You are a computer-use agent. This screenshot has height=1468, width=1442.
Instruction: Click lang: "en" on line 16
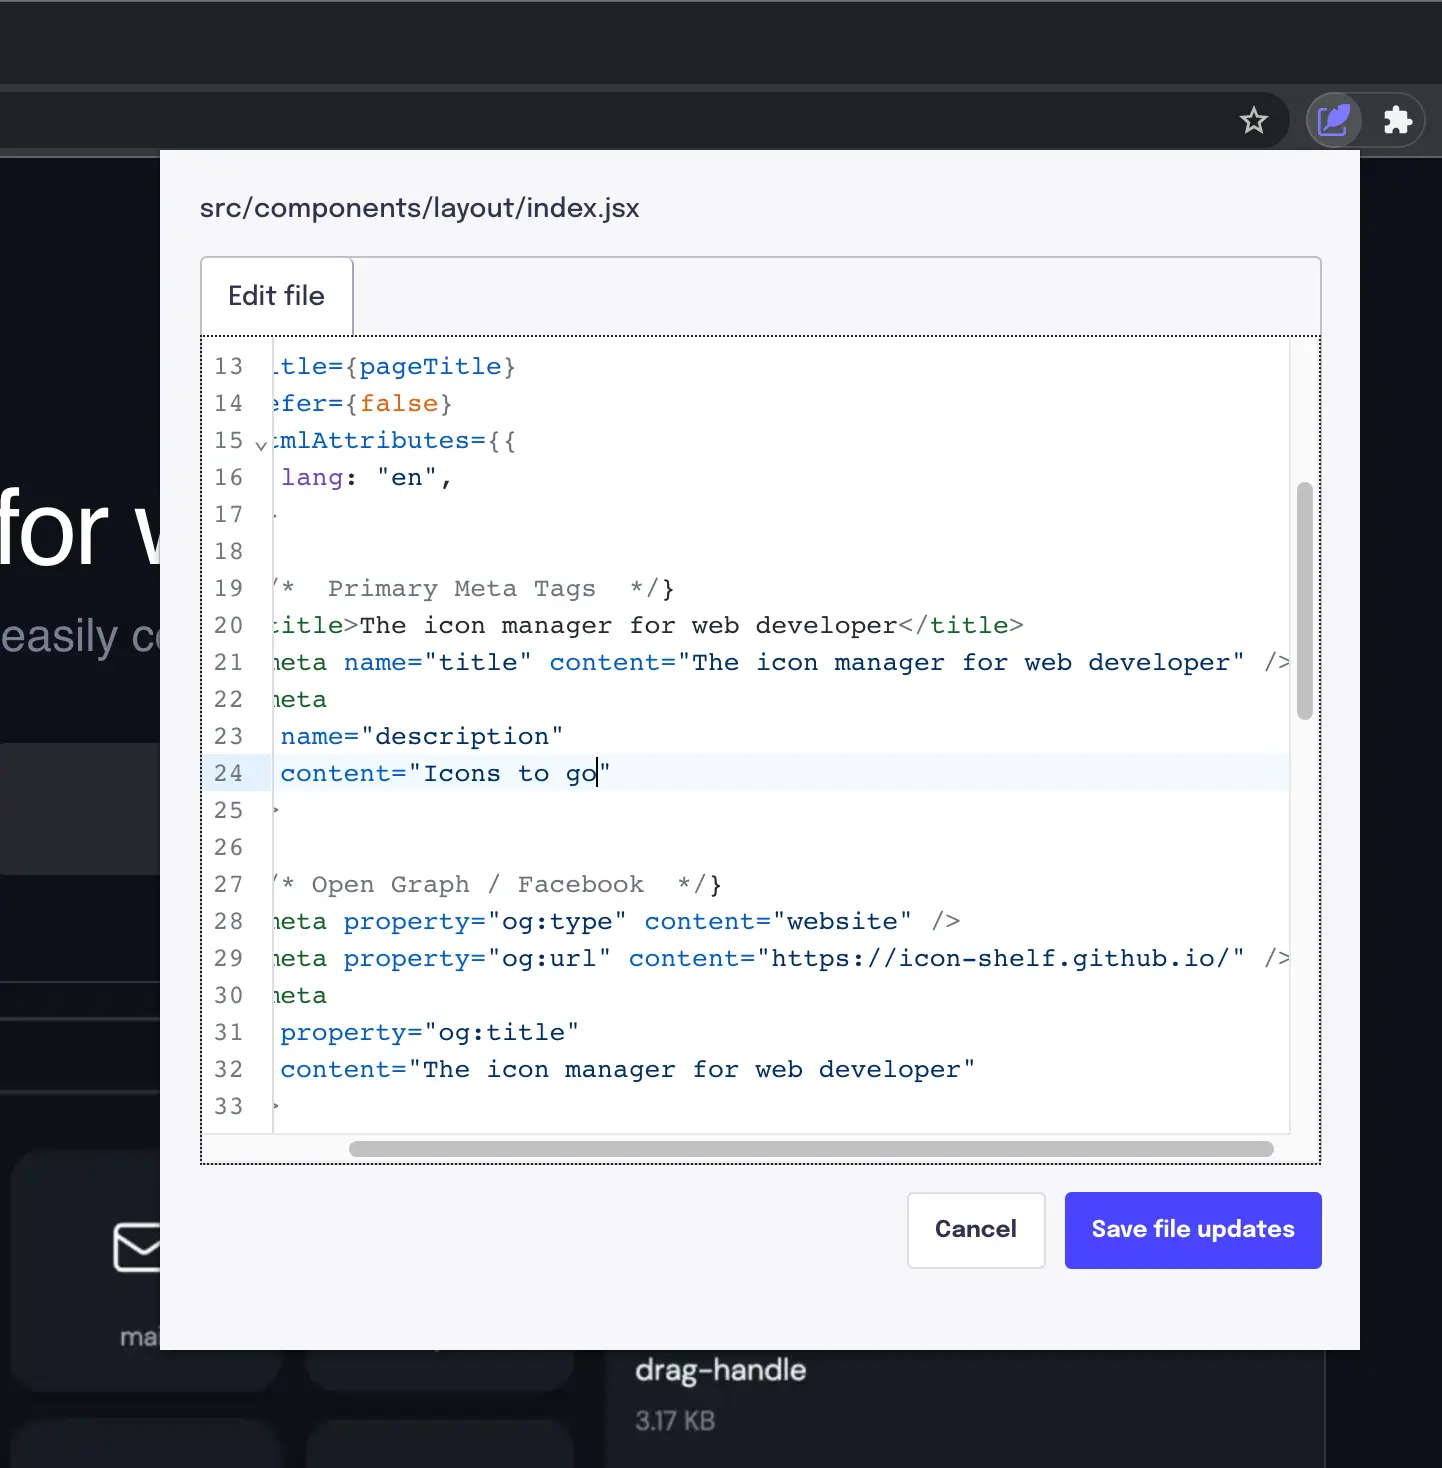[366, 478]
